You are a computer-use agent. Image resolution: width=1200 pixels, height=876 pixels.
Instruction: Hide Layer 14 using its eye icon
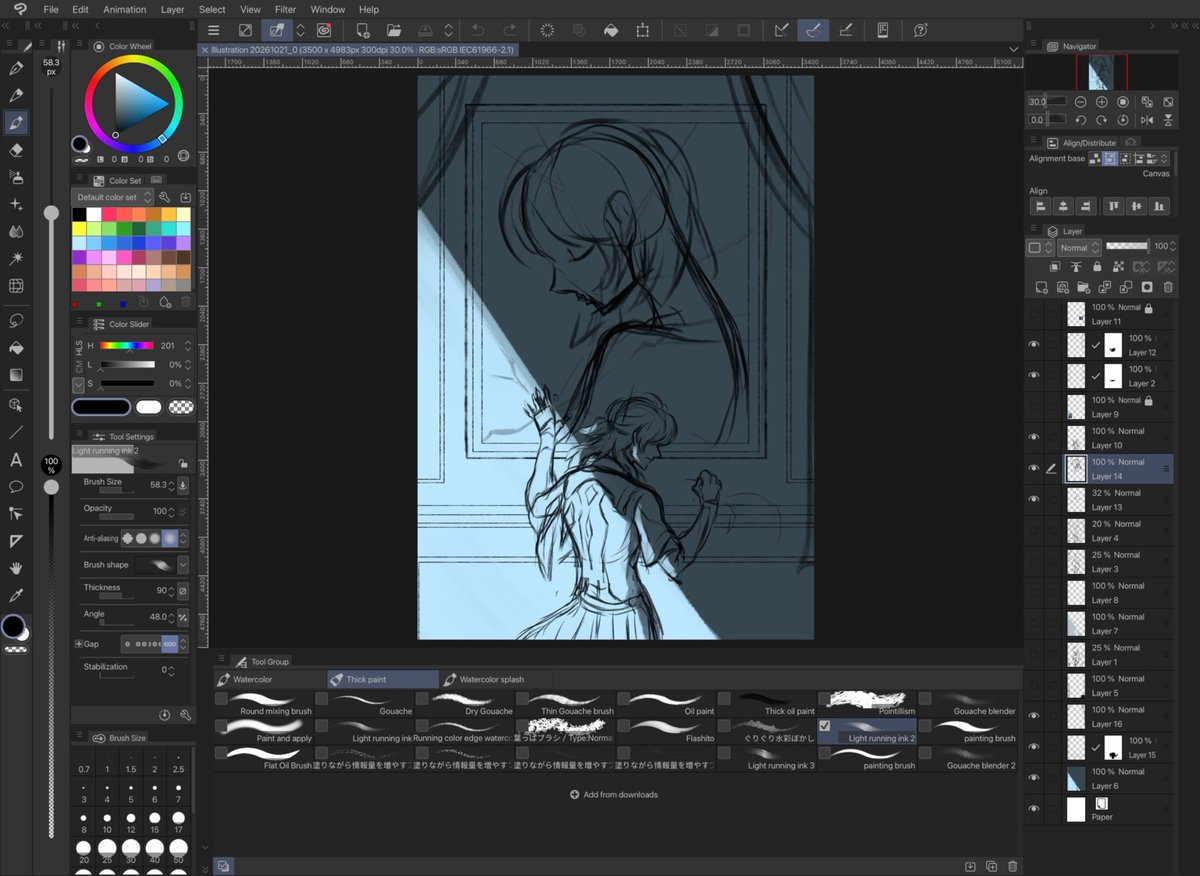1034,468
